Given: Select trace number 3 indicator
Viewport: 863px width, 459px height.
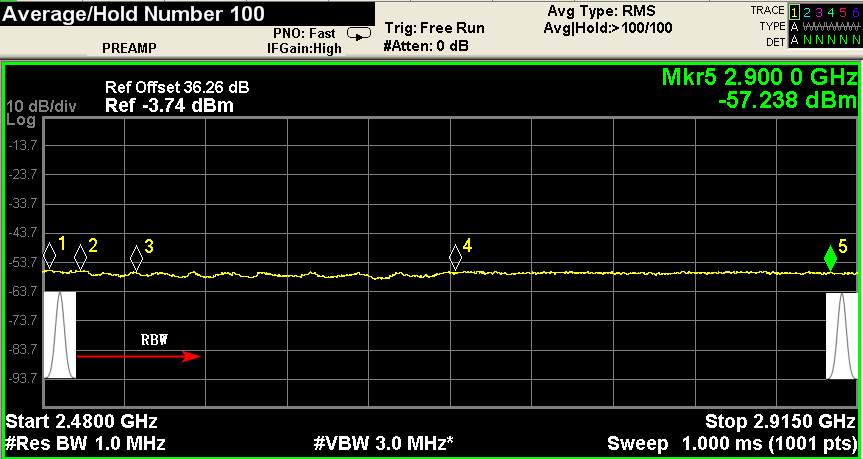Looking at the screenshot, I should (x=820, y=12).
